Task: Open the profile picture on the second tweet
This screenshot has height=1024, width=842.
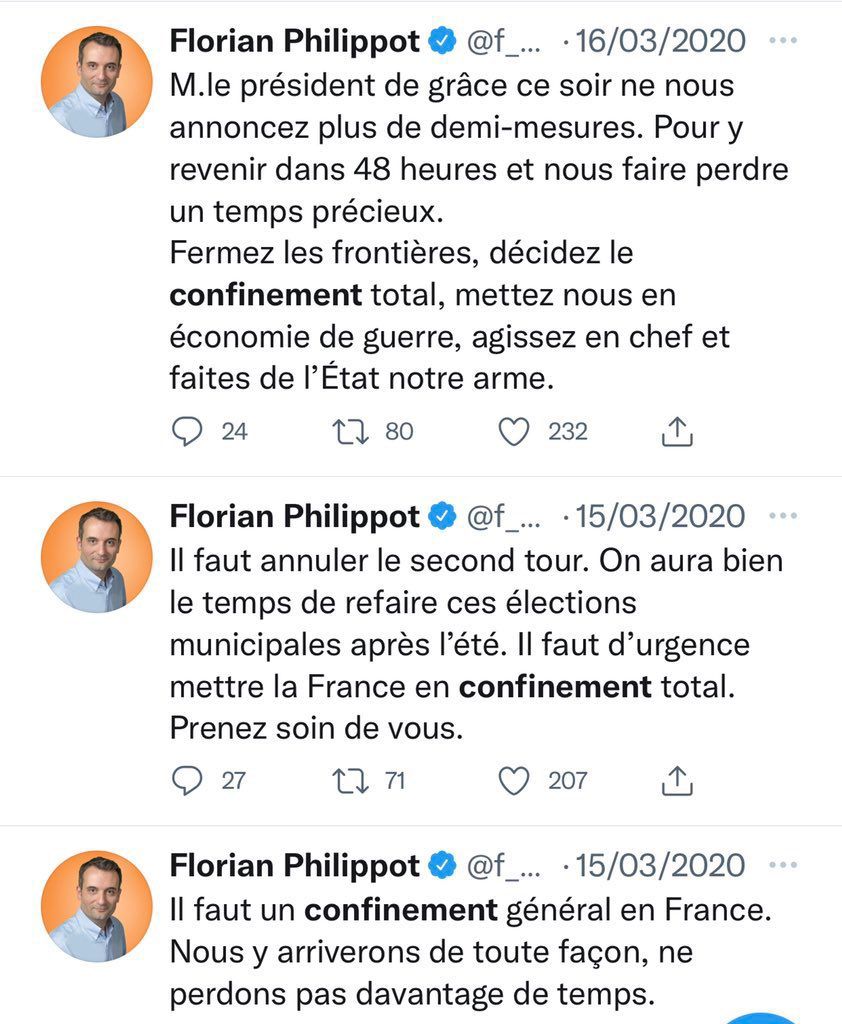Action: [x=96, y=557]
